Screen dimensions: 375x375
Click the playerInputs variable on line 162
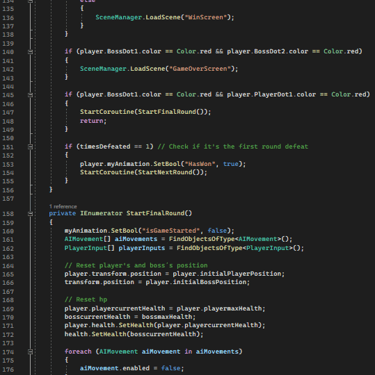[142, 248]
